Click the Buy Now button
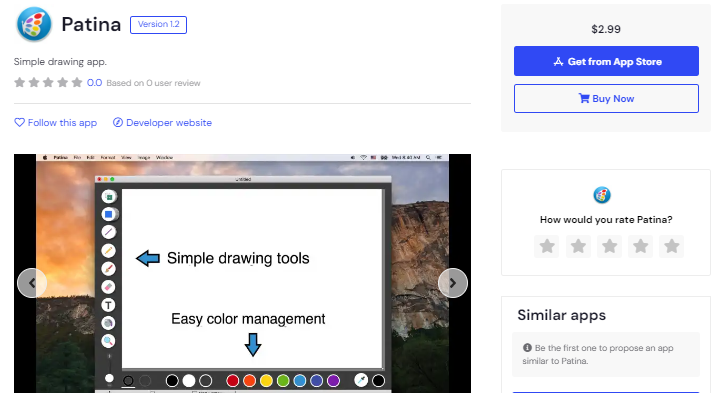The image size is (712, 393). click(x=606, y=99)
